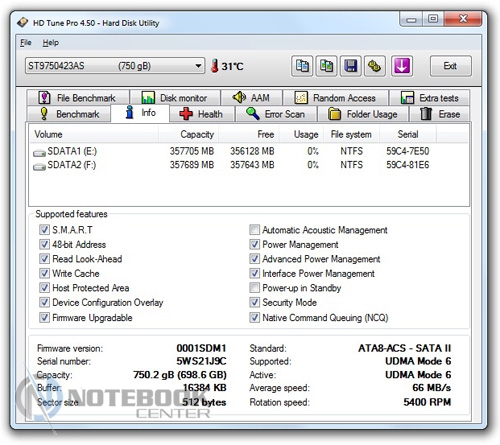This screenshot has height=445, width=500.
Task: Switch to the Error Scan tab
Action: point(276,114)
